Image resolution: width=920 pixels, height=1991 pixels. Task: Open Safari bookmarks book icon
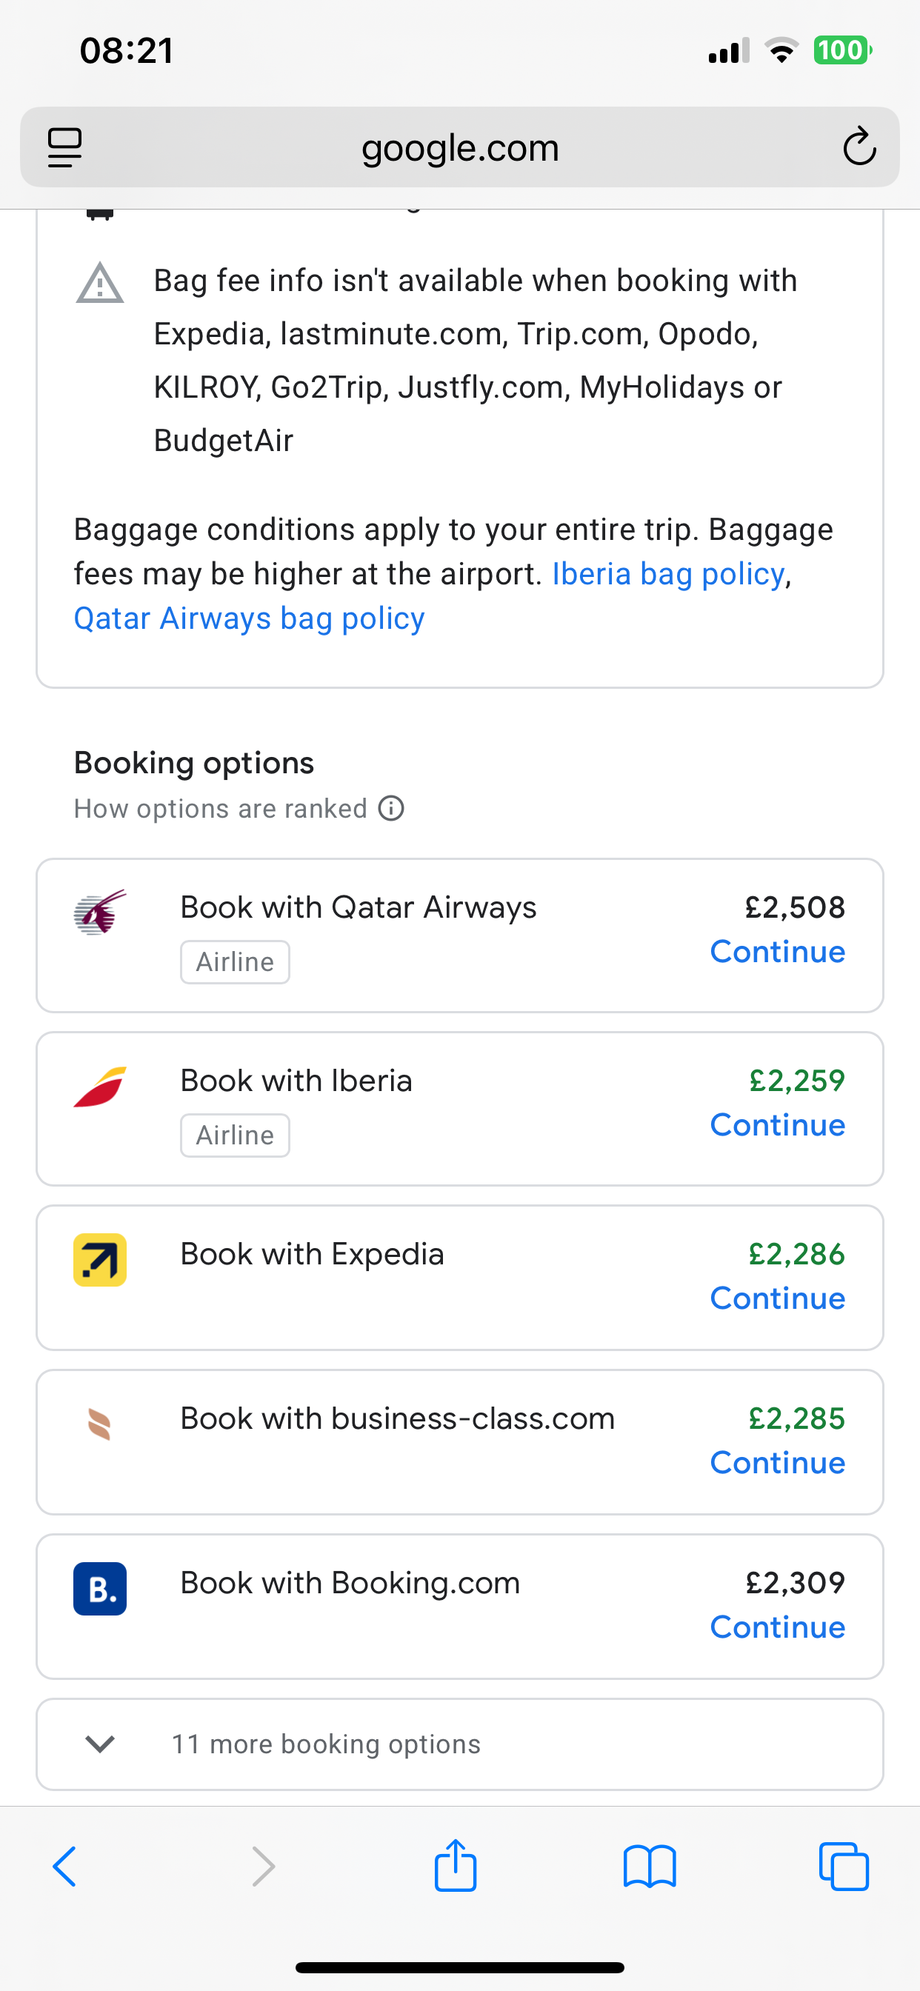(650, 1866)
